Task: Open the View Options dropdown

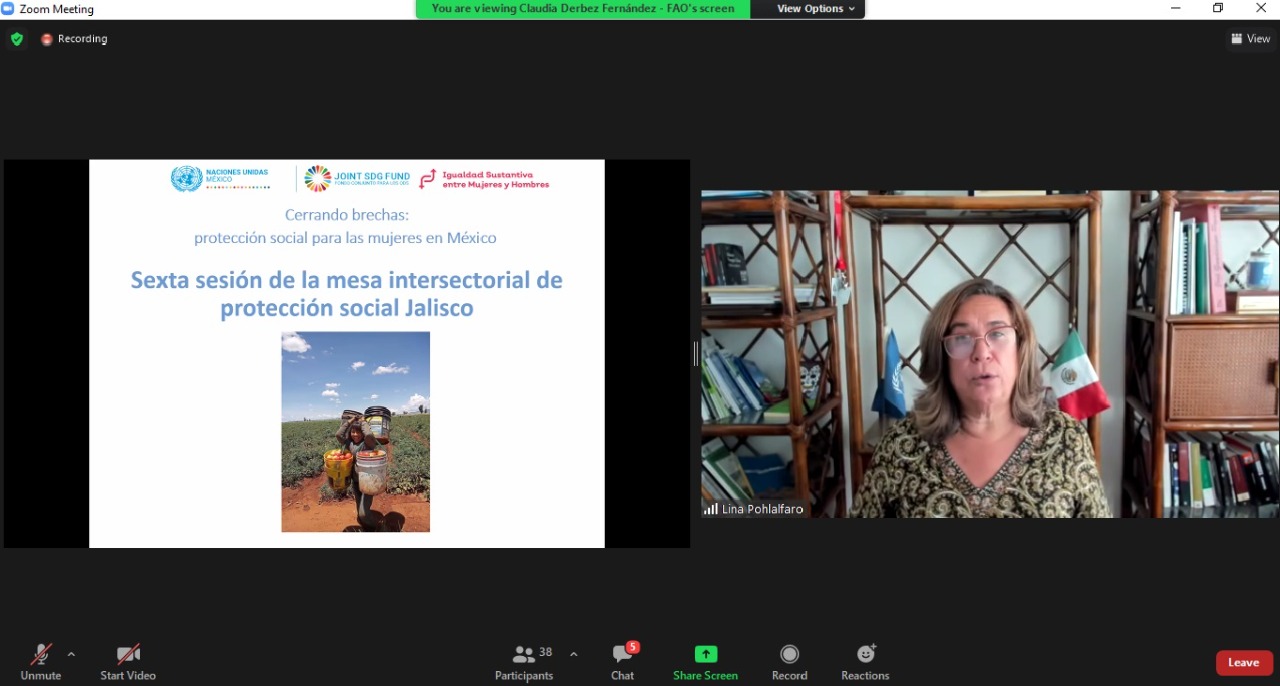Action: coord(816,9)
